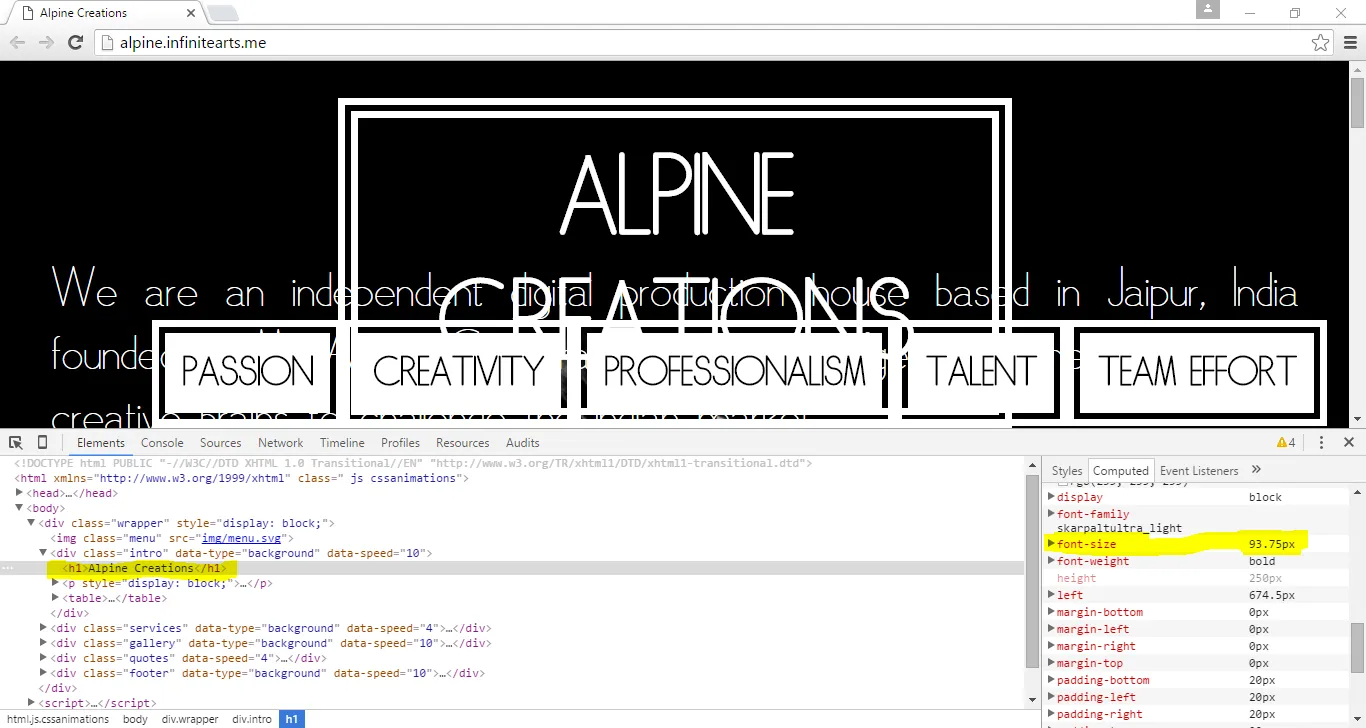This screenshot has width=1366, height=728.
Task: Activate the DevTools inspect element tool
Action: pos(16,443)
